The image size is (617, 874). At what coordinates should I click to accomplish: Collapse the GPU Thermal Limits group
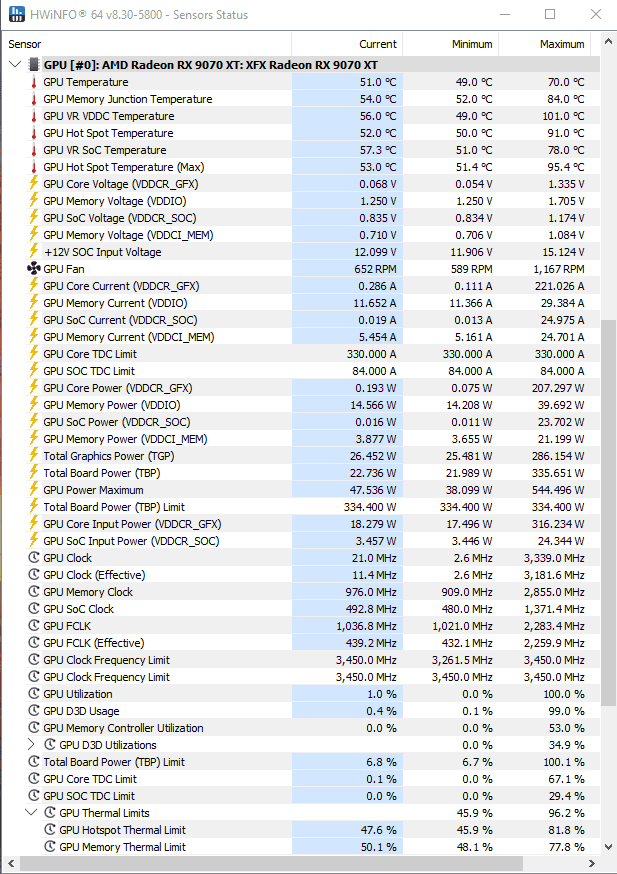[x=31, y=813]
